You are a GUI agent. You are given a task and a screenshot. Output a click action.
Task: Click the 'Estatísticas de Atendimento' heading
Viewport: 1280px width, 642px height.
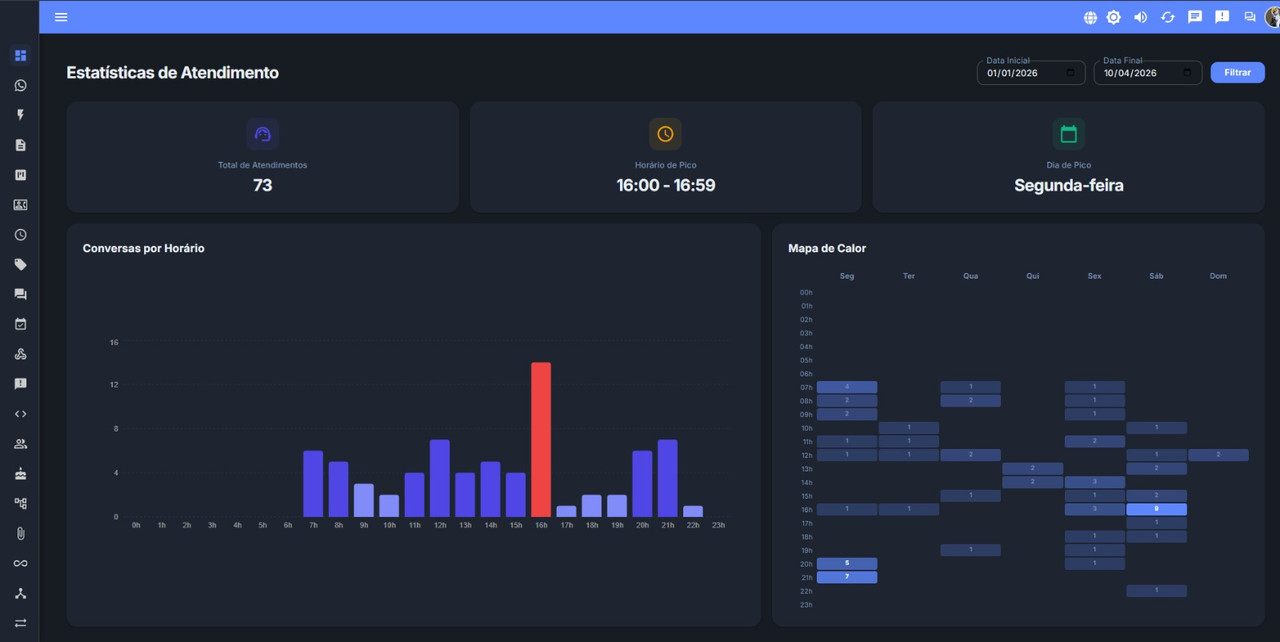(x=173, y=73)
